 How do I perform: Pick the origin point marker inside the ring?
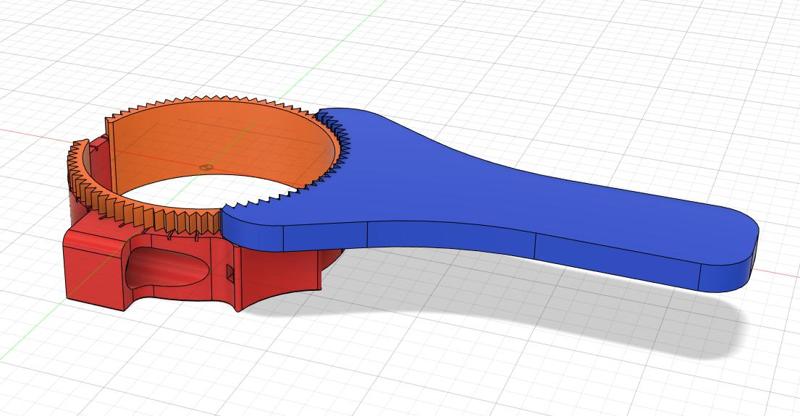tap(205, 167)
